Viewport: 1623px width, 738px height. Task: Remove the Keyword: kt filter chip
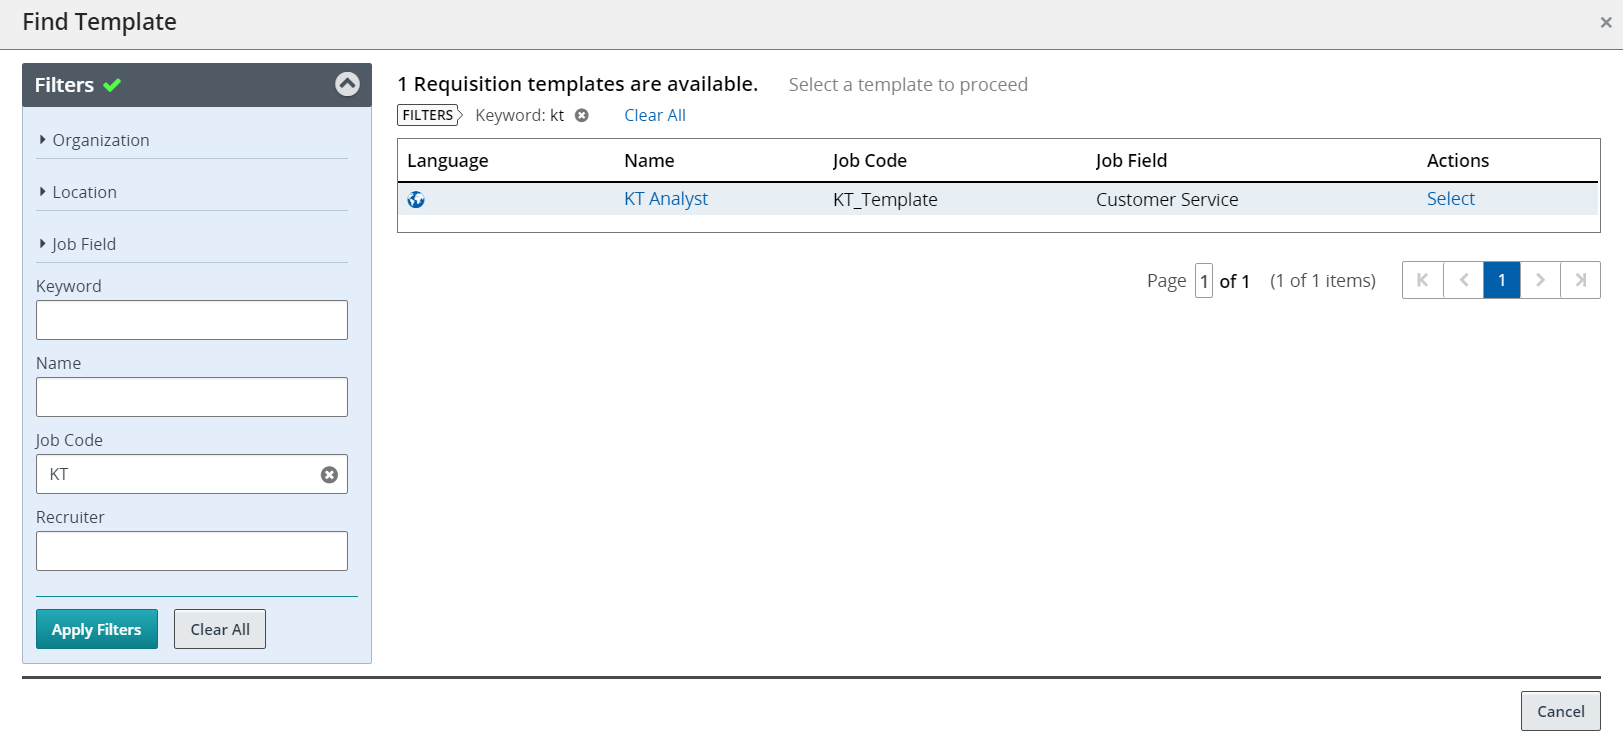[582, 116]
